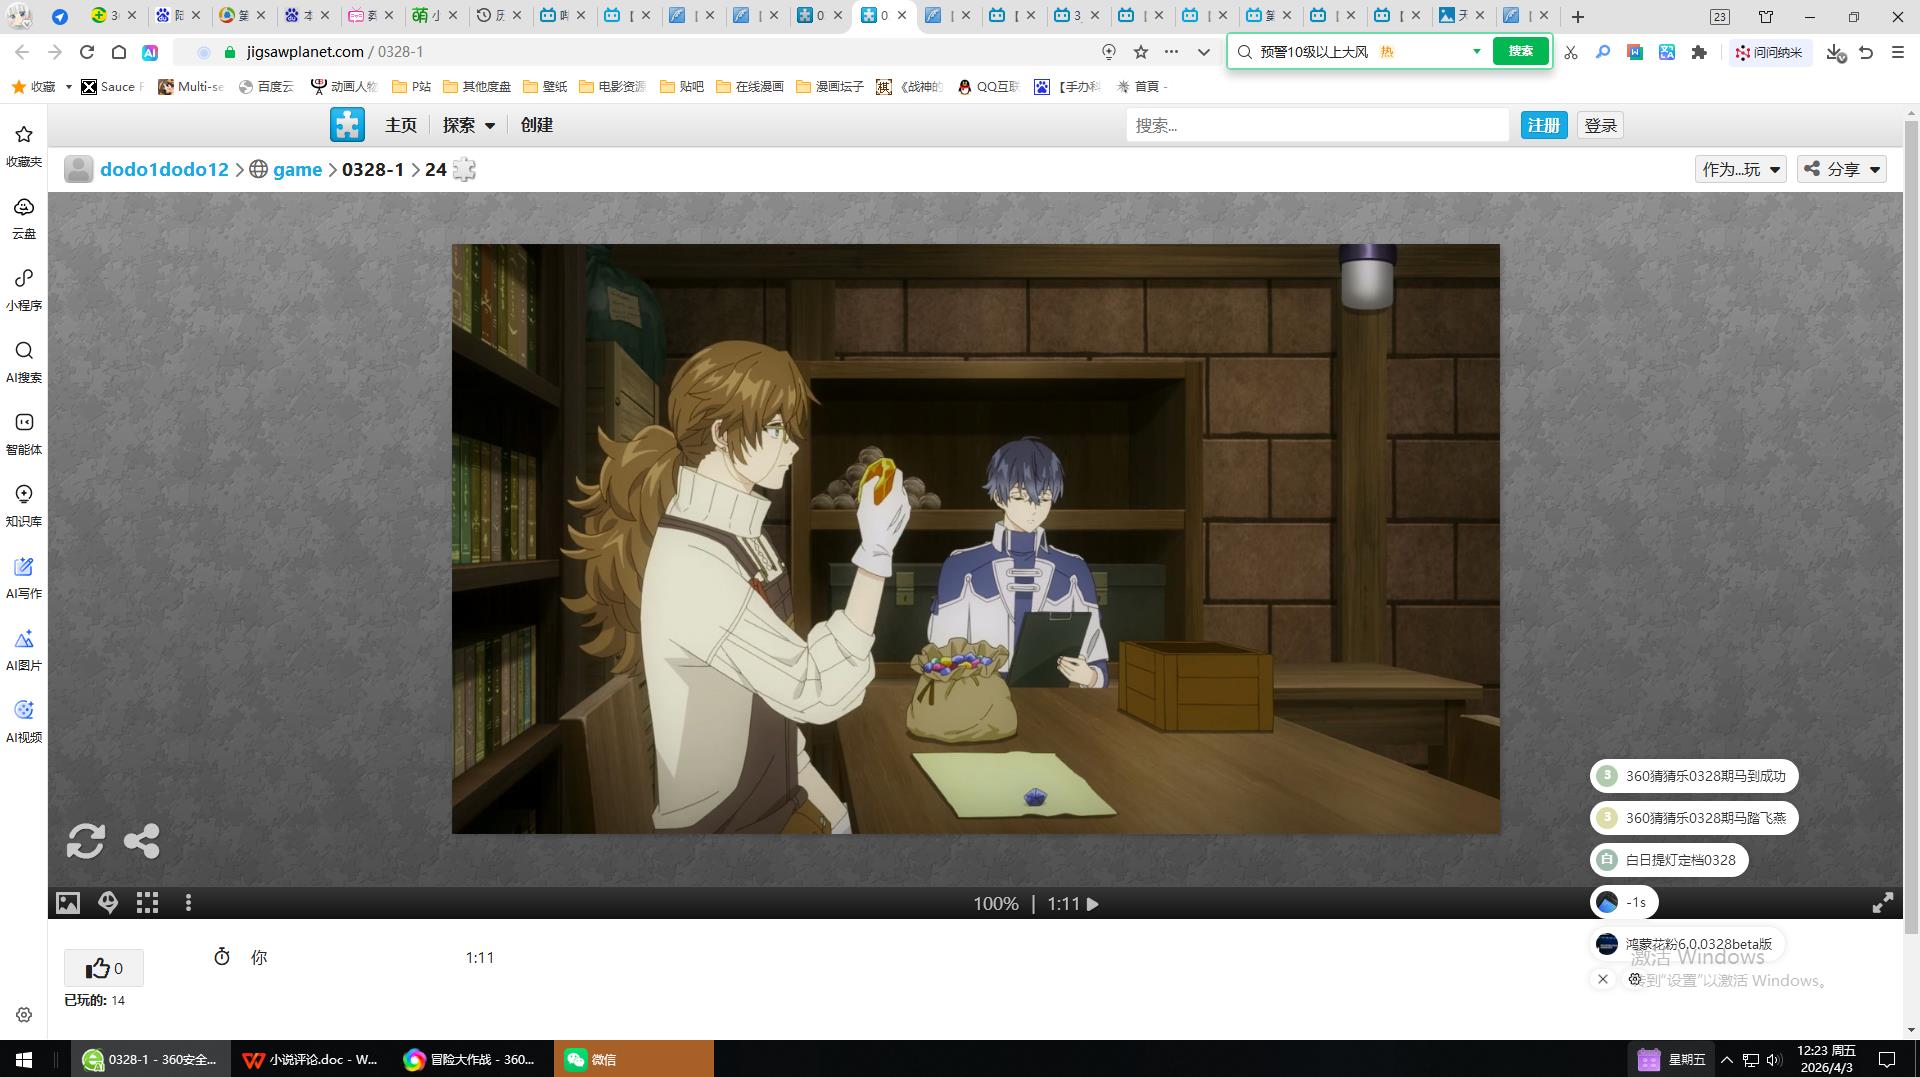The image size is (1920, 1077).
Task: Open the dodo1dodo12 profile link
Action: coord(164,169)
